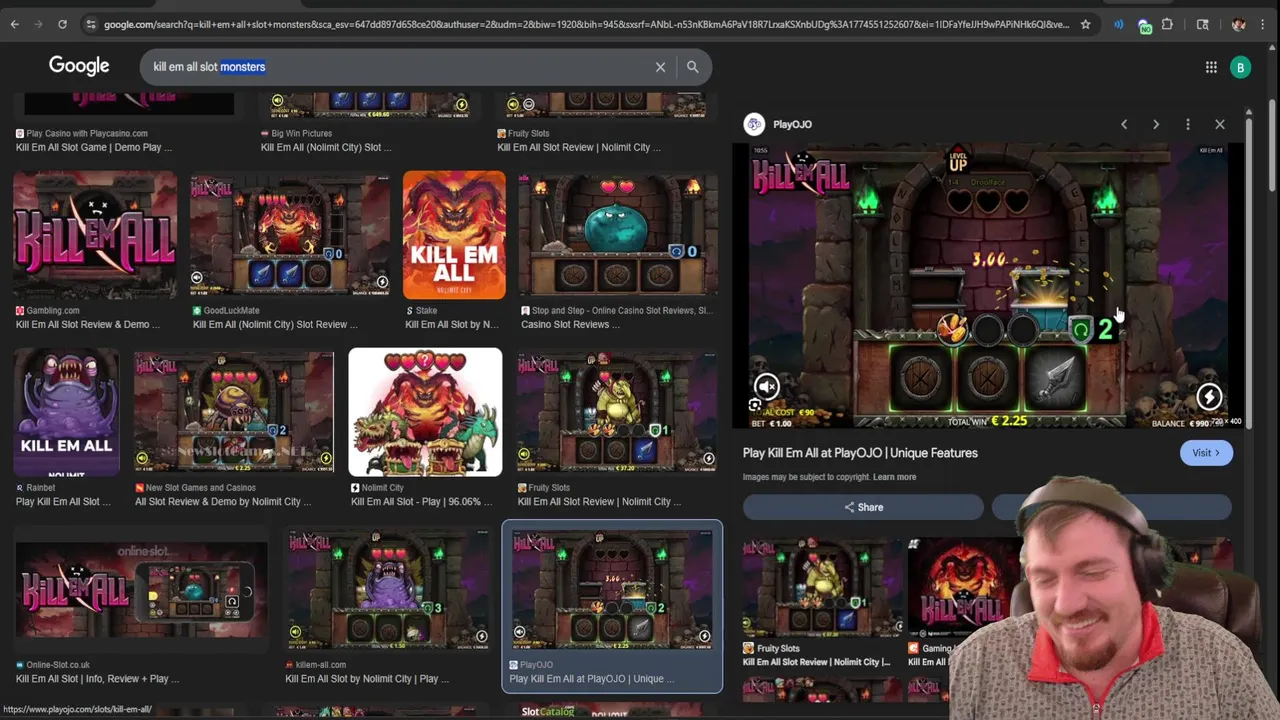The height and width of the screenshot is (720, 1280).
Task: Open the Stake Kill Em All orange thumbnail
Action: point(454,235)
